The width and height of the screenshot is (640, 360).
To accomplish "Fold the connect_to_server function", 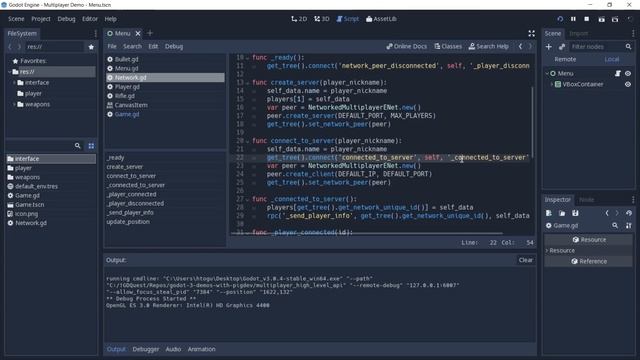I will click(x=247, y=141).
